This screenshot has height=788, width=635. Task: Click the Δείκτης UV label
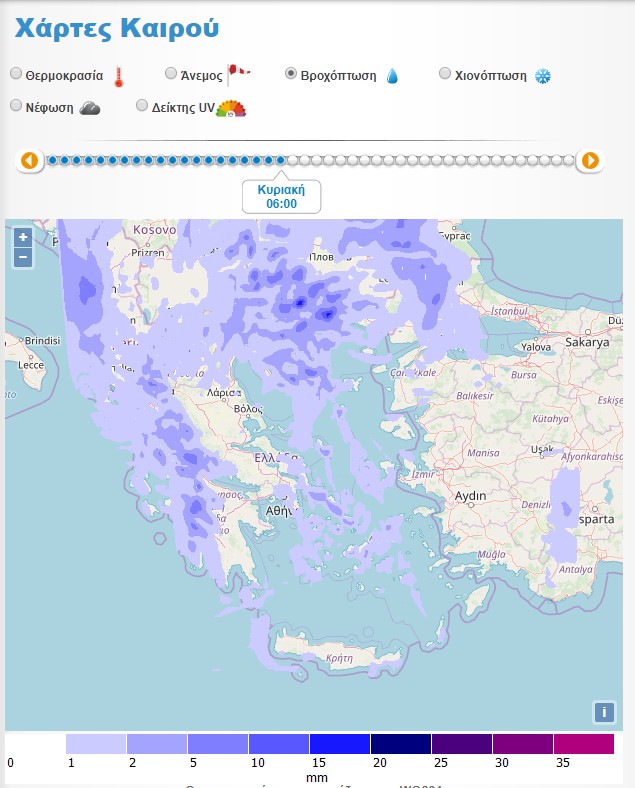click(x=183, y=108)
